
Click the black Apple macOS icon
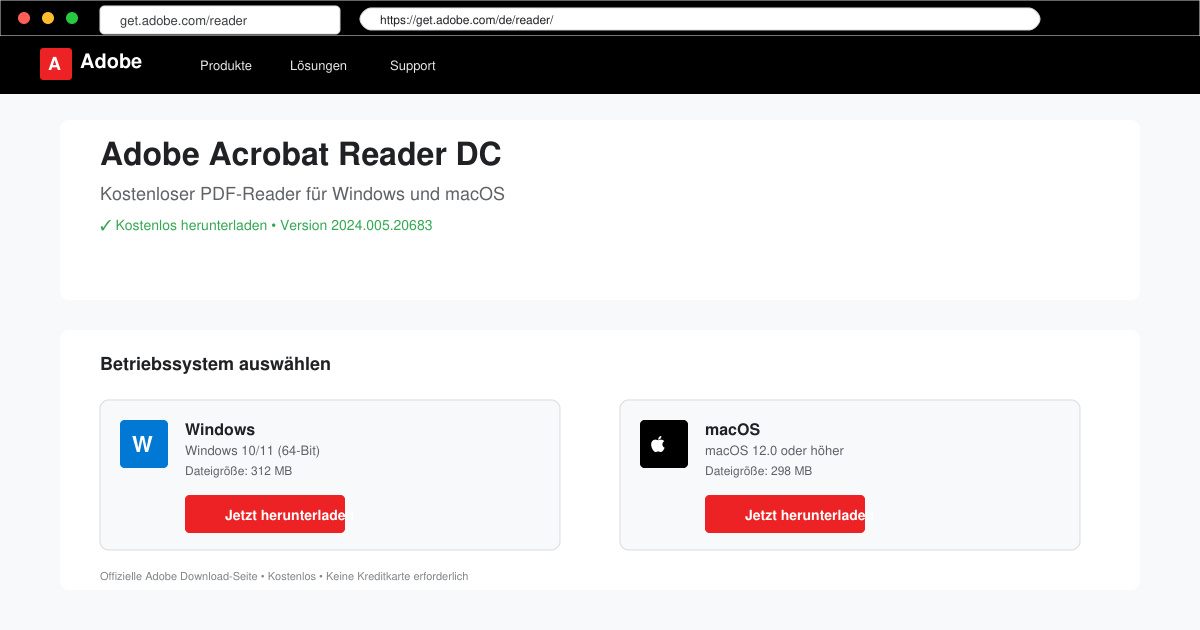pos(664,444)
